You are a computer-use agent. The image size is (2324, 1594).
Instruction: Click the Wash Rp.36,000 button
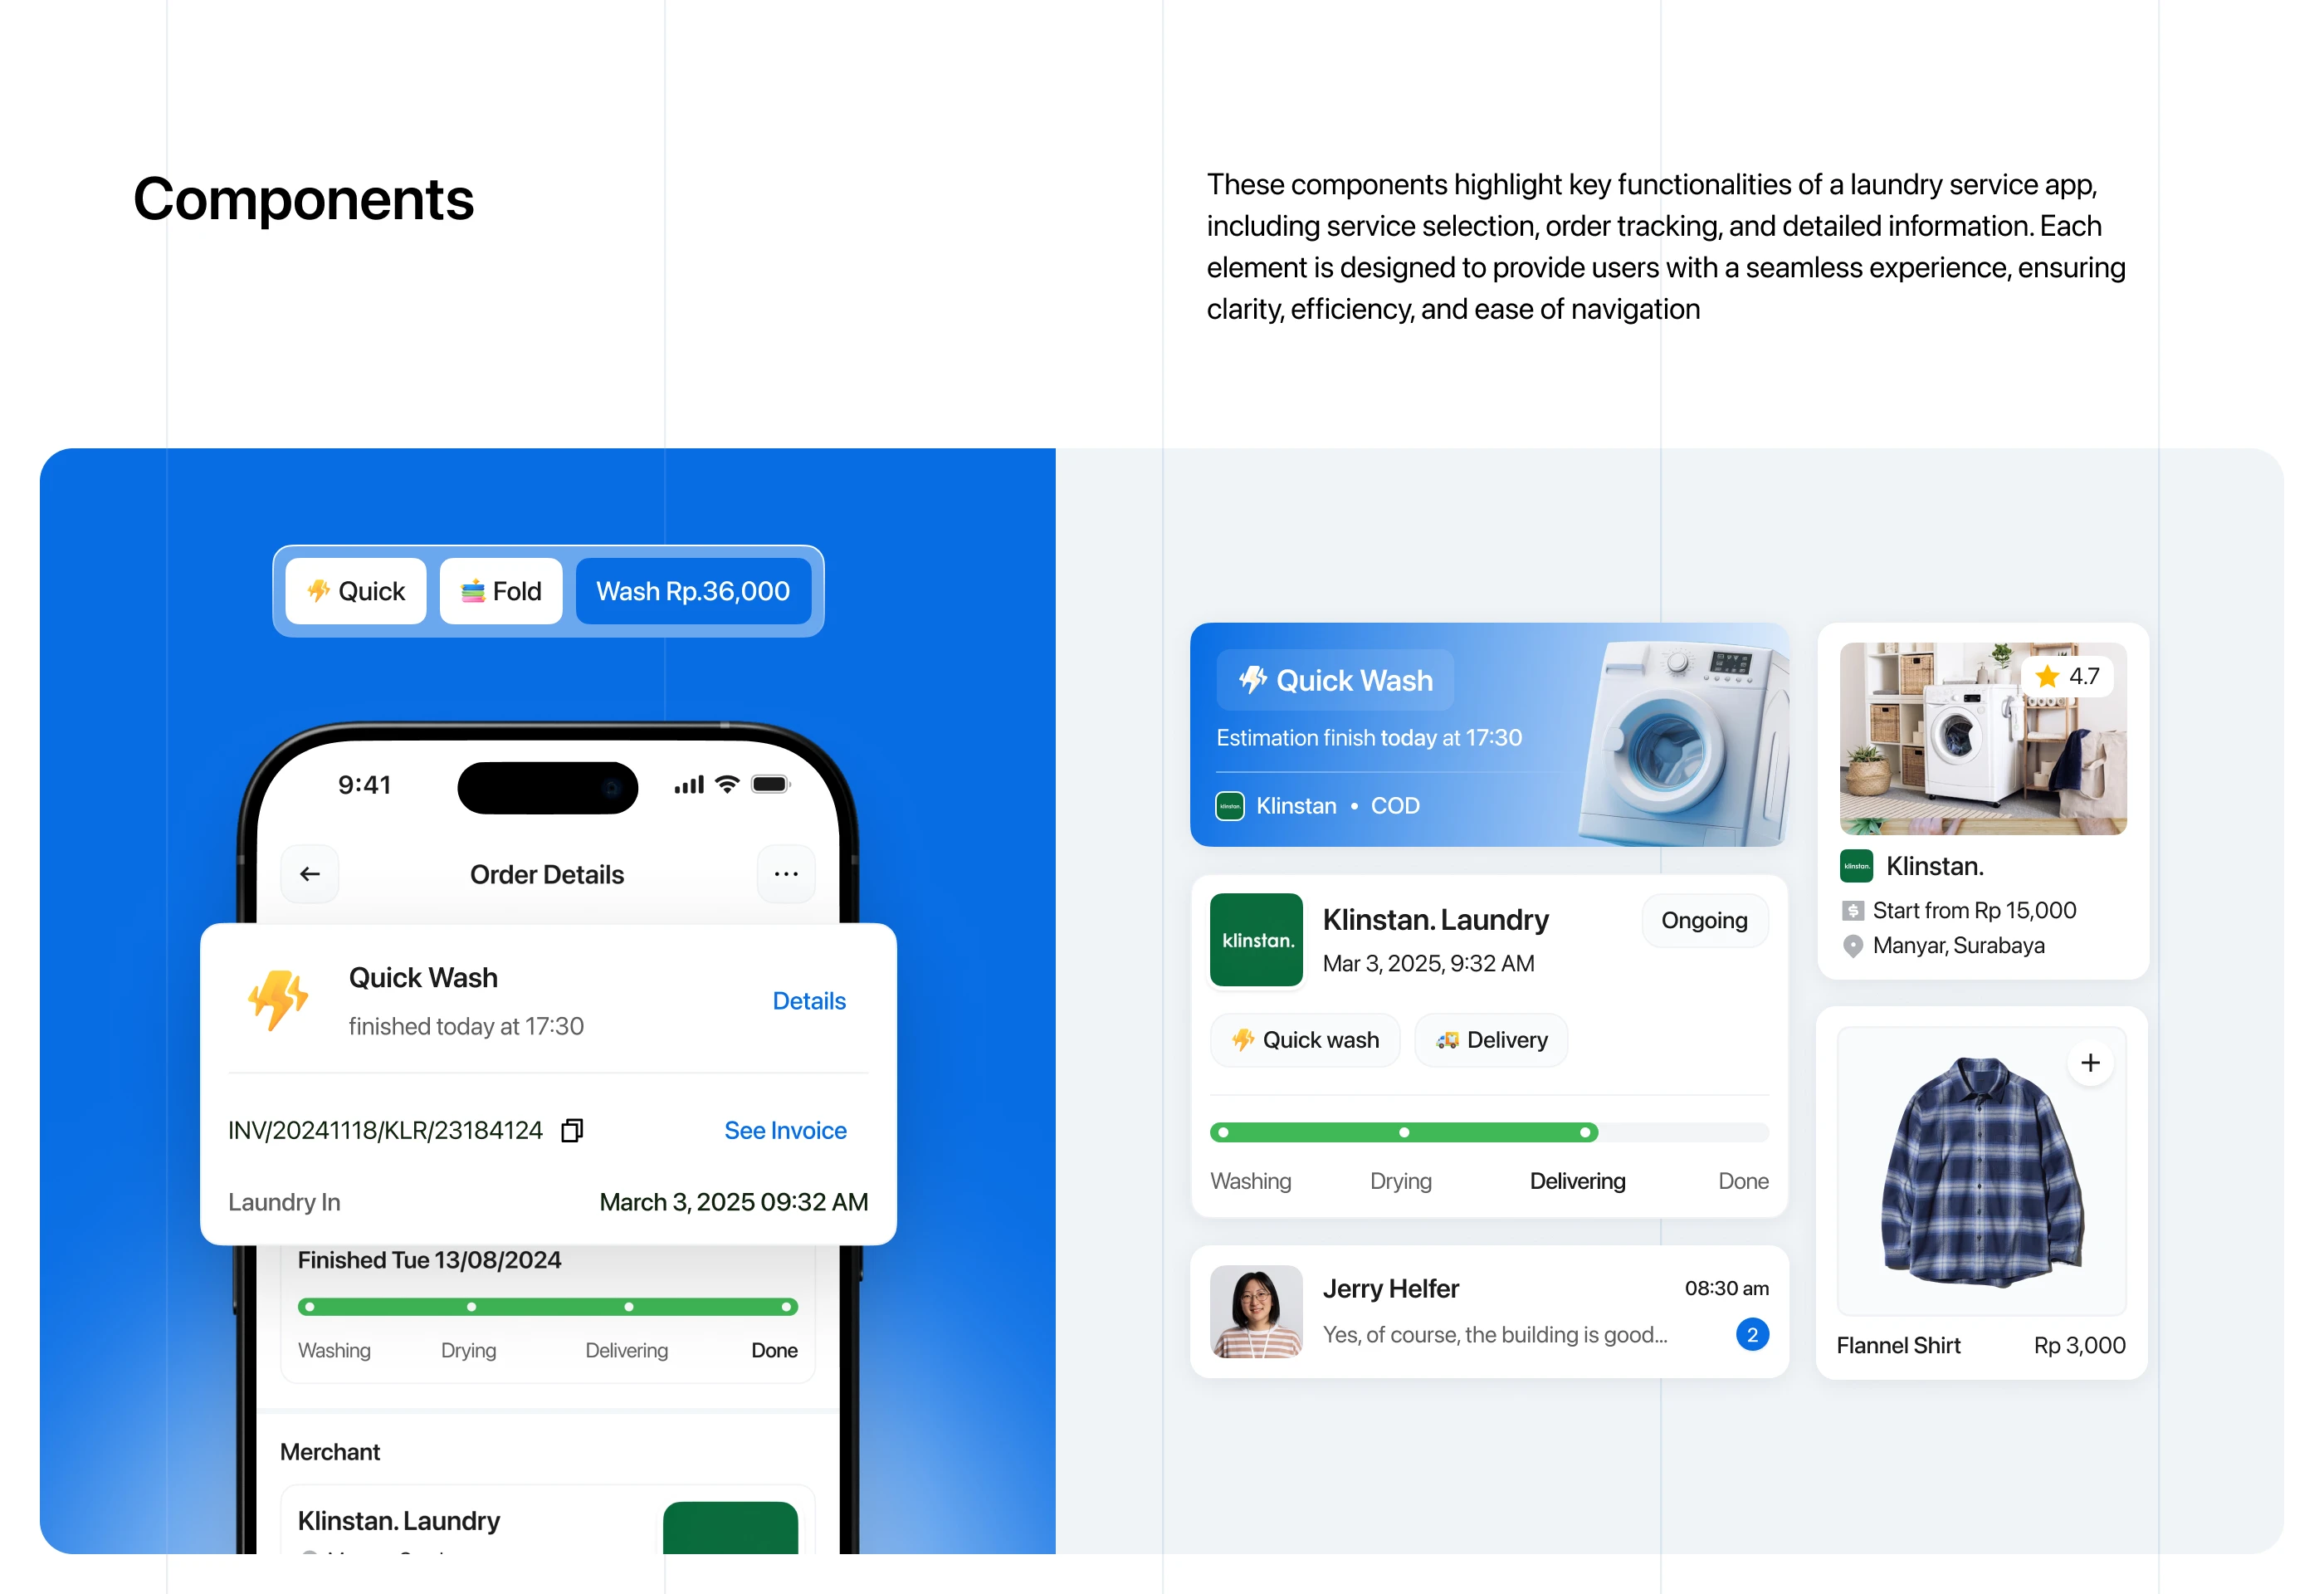(x=693, y=591)
